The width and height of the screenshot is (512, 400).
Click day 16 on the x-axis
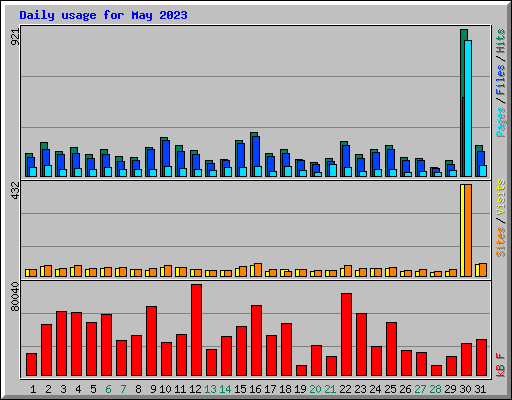[x=255, y=389]
